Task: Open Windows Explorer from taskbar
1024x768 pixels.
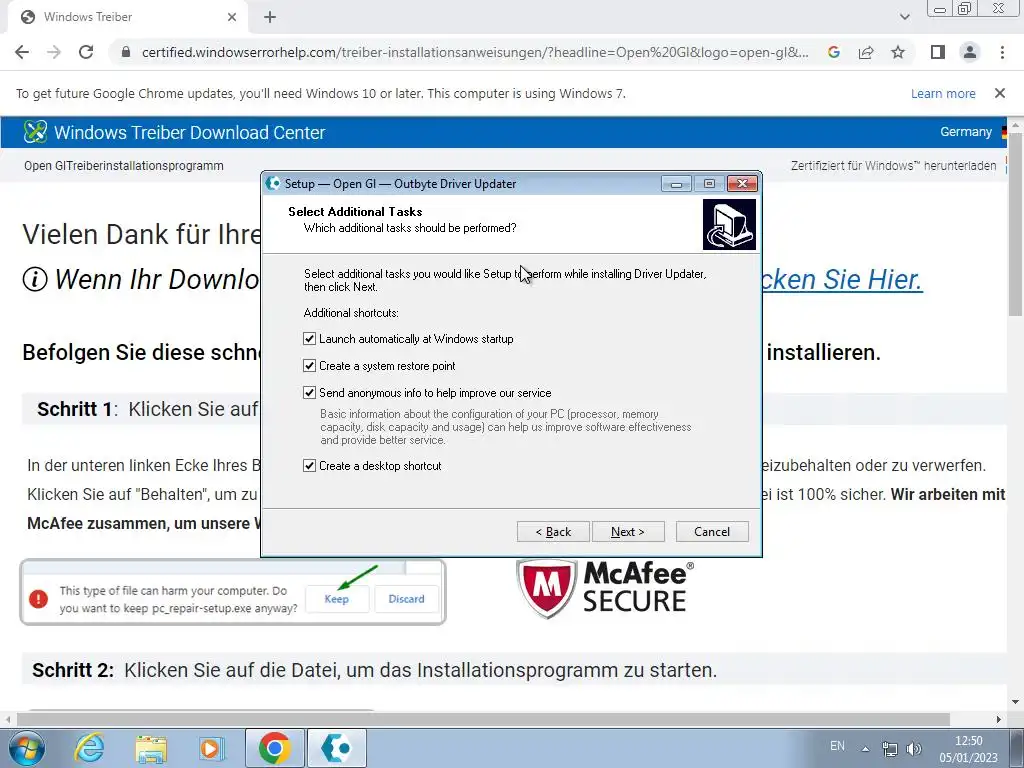Action: click(x=151, y=748)
